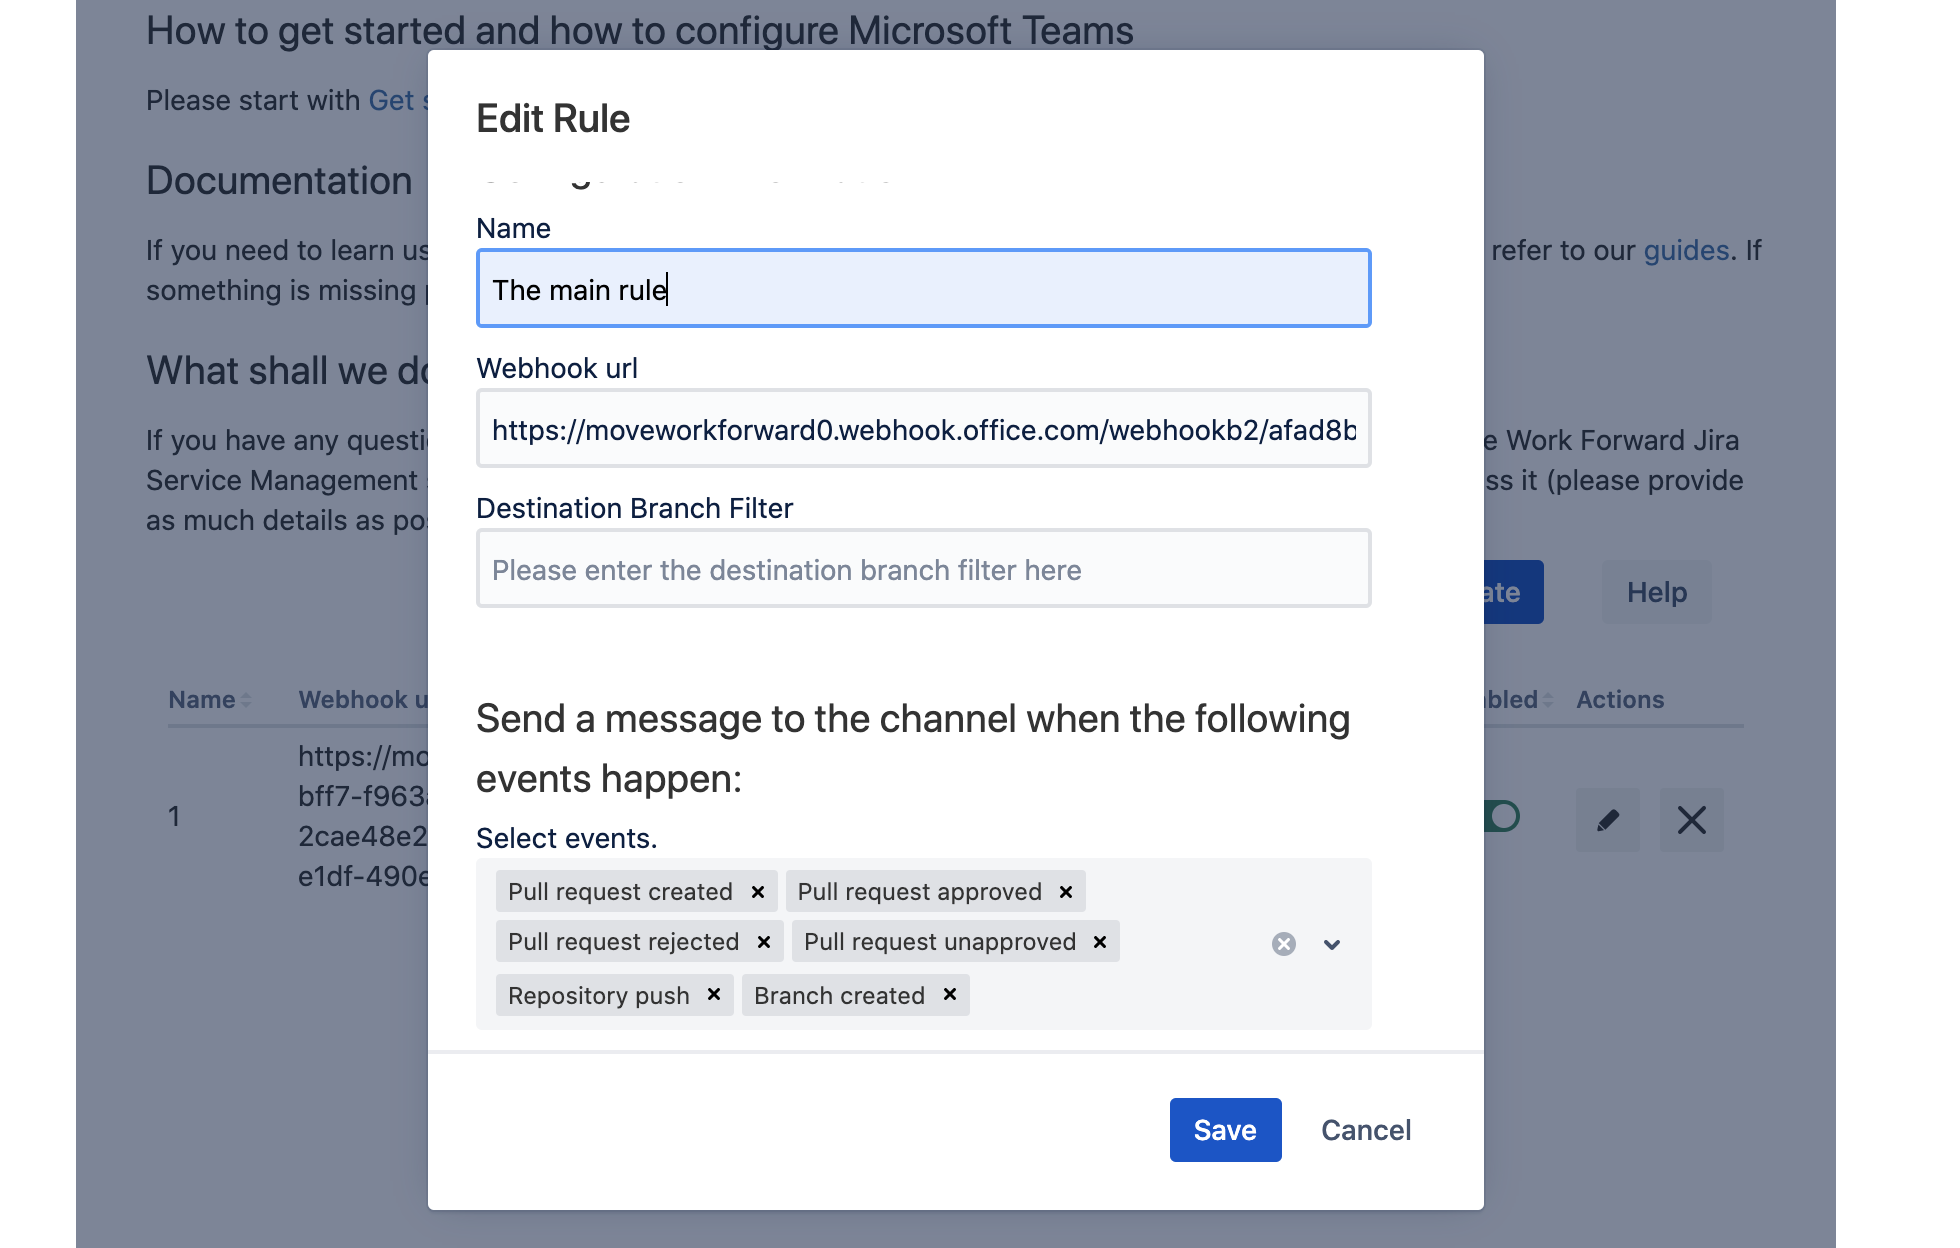
Task: Remove the Branch created tag
Action: pyautogui.click(x=950, y=995)
